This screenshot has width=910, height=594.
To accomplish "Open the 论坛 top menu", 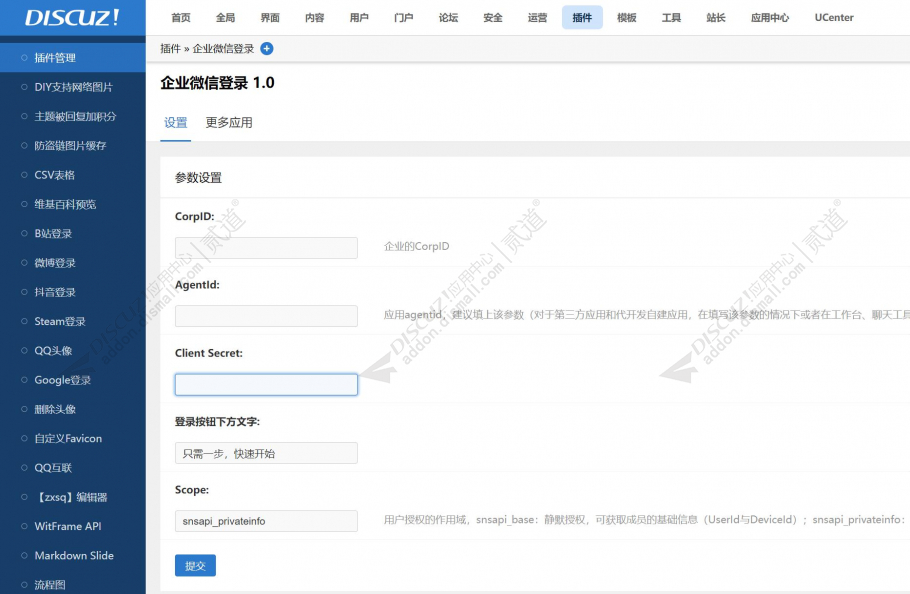I will point(449,17).
